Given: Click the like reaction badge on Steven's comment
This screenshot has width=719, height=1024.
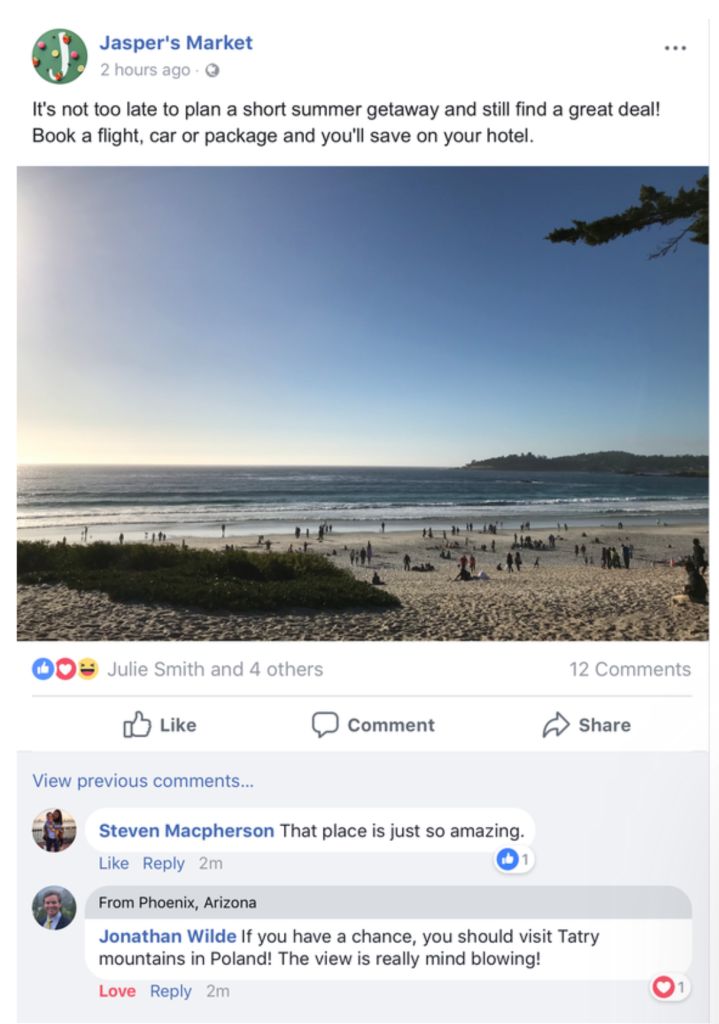Looking at the screenshot, I should (x=513, y=859).
